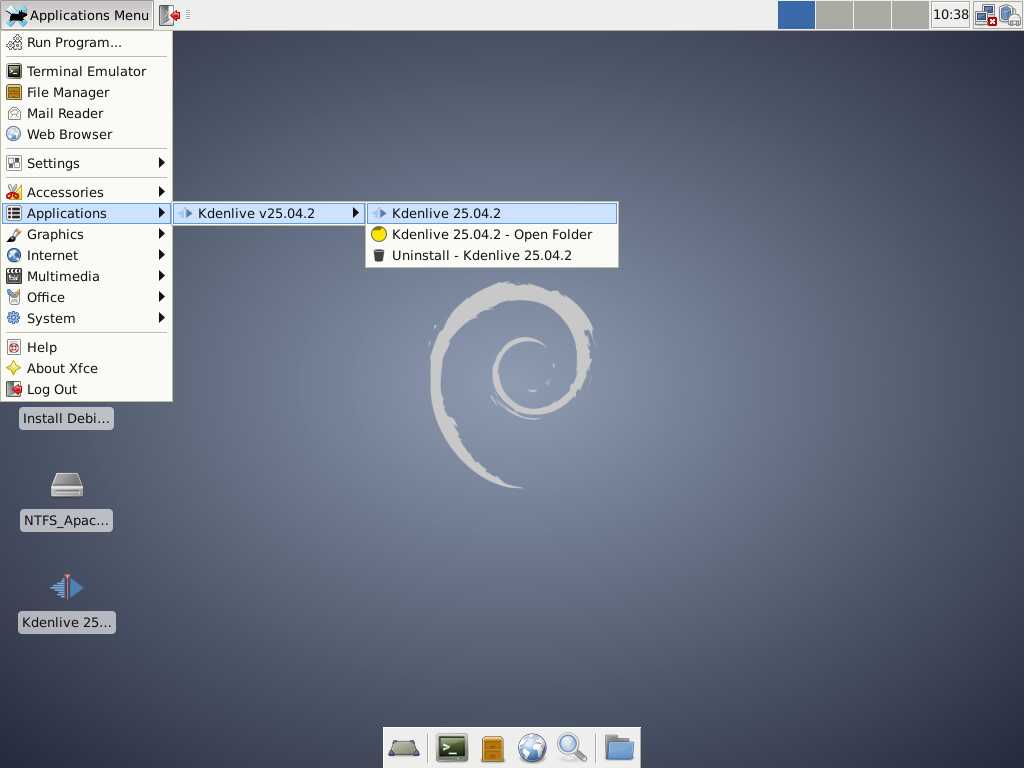The width and height of the screenshot is (1024, 768).
Task: Click the network connection tray icon
Action: pyautogui.click(x=985, y=15)
